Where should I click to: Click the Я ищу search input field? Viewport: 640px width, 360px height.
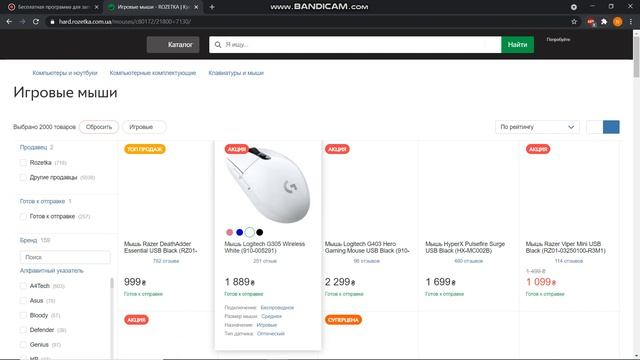coord(355,44)
